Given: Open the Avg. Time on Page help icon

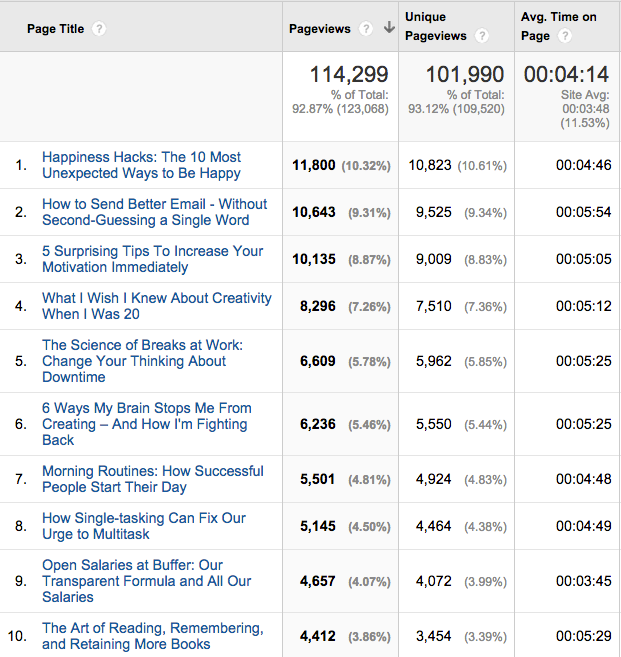Looking at the screenshot, I should point(565,36).
